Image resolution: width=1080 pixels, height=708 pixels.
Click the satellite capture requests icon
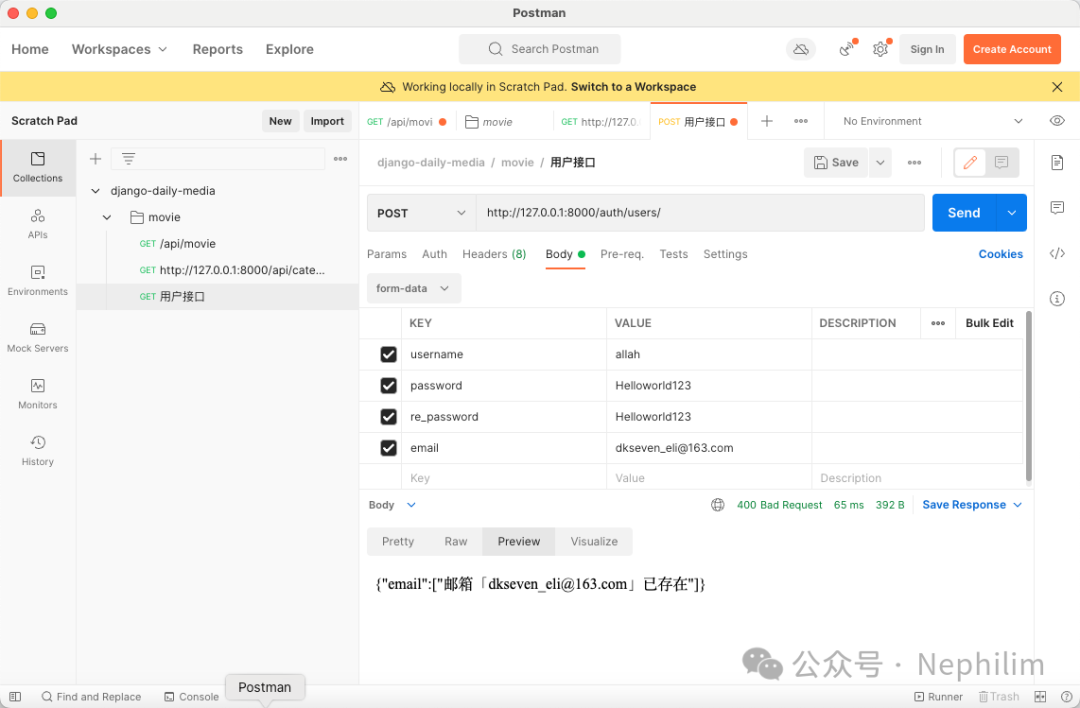847,49
